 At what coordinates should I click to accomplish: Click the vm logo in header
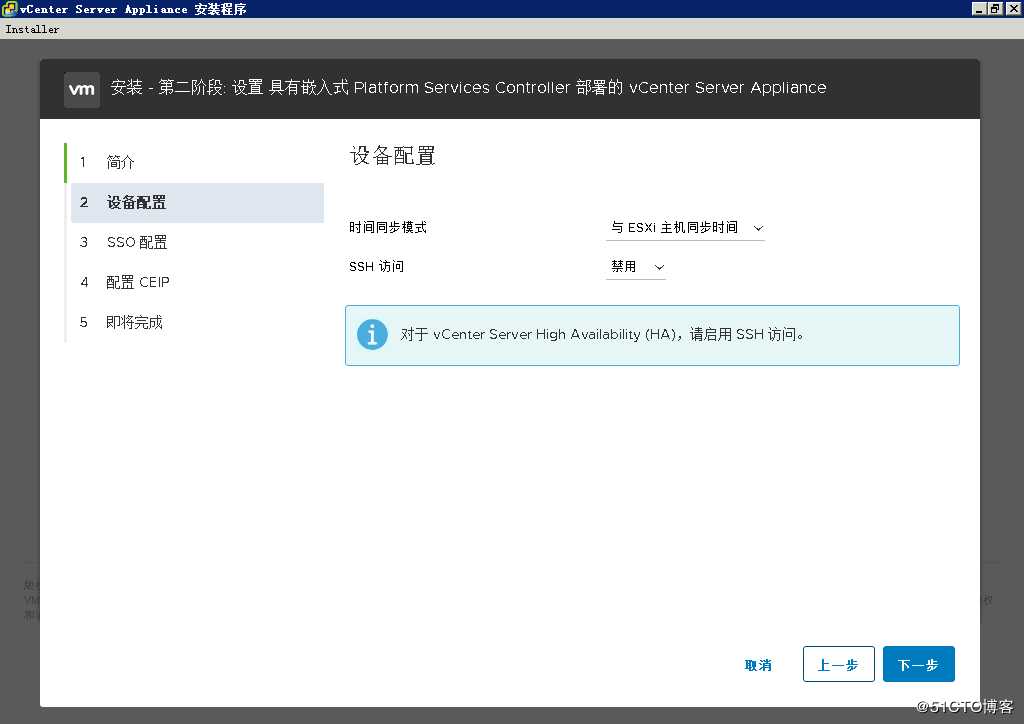point(82,89)
